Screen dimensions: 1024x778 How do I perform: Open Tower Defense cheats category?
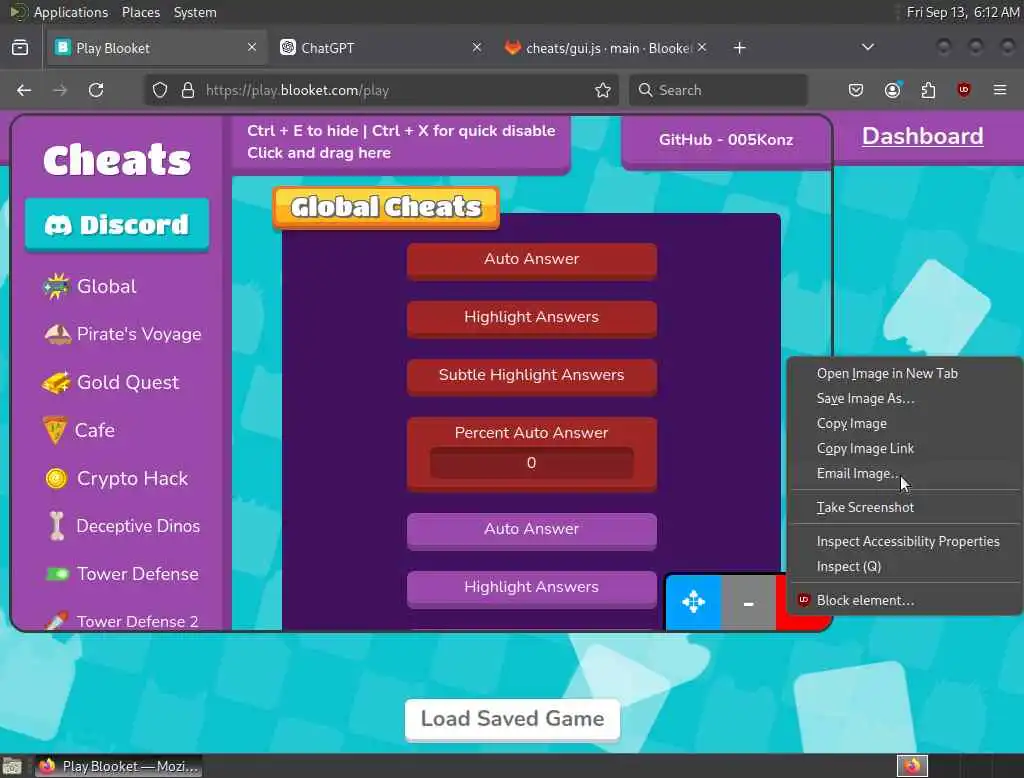click(121, 574)
